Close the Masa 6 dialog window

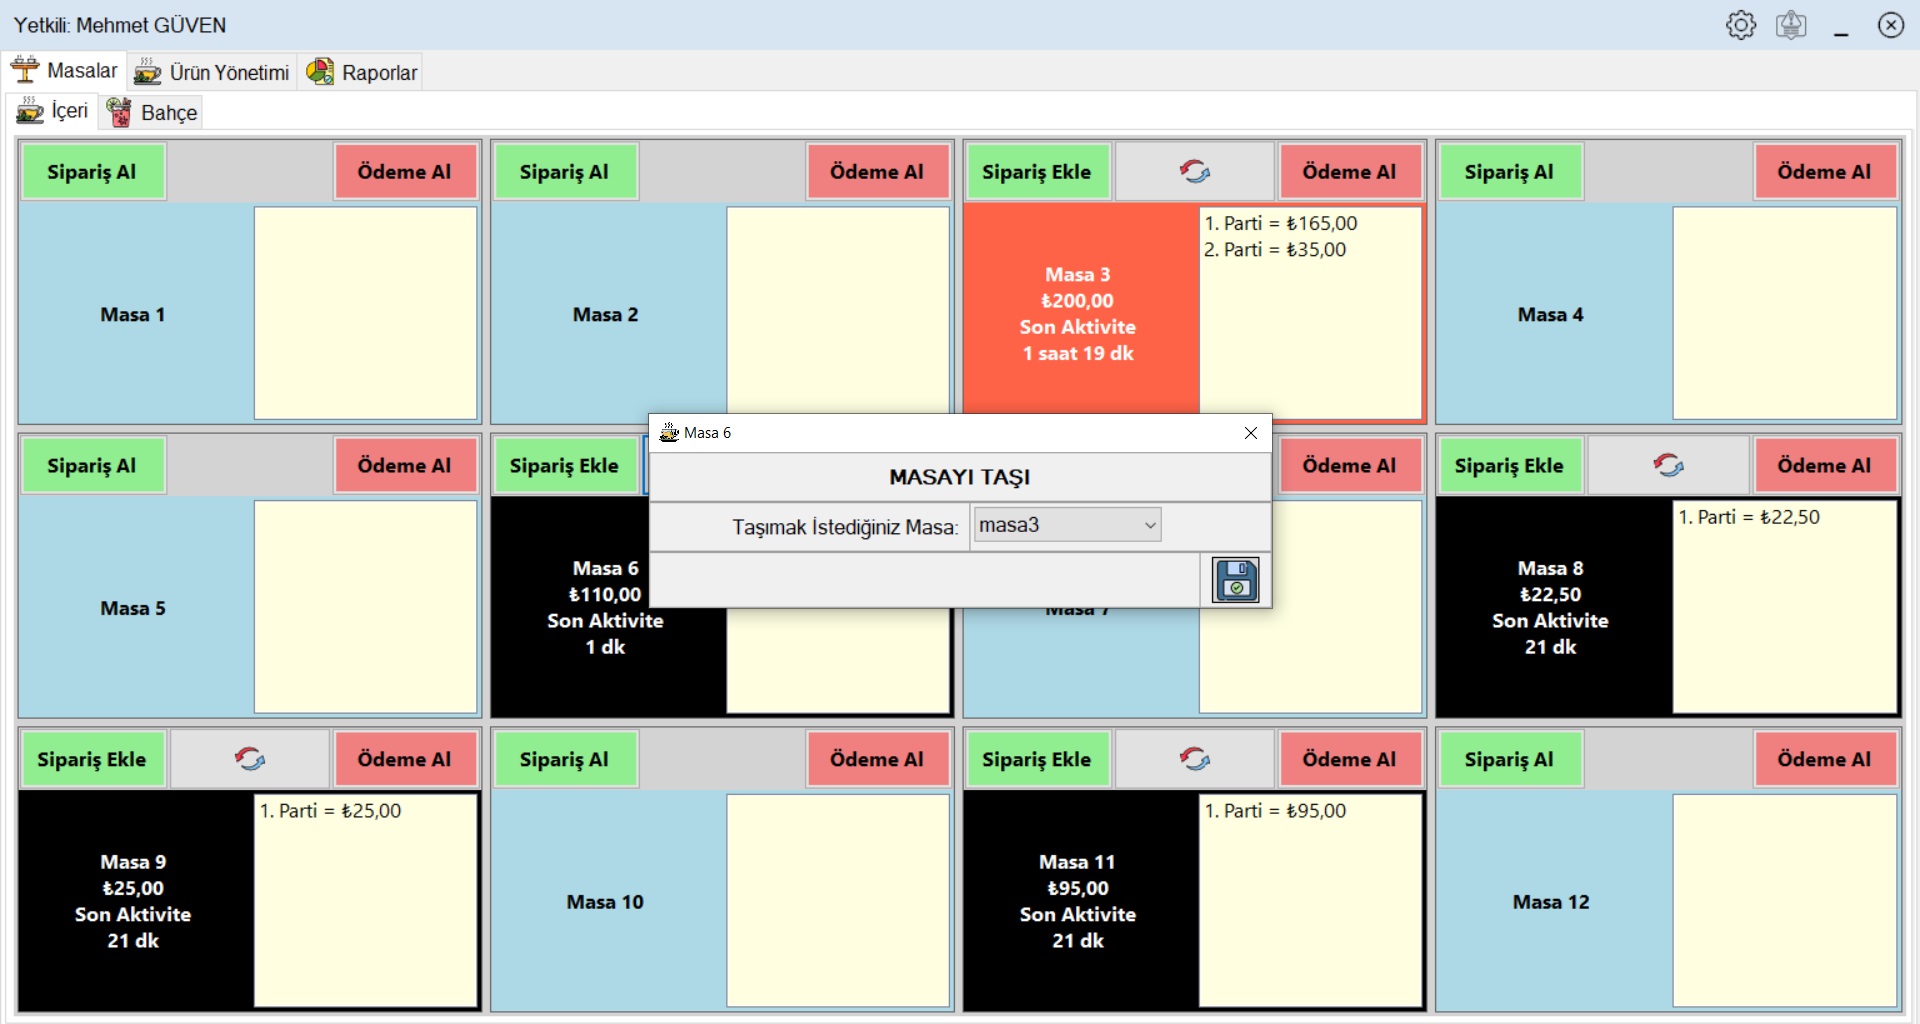(x=1250, y=433)
